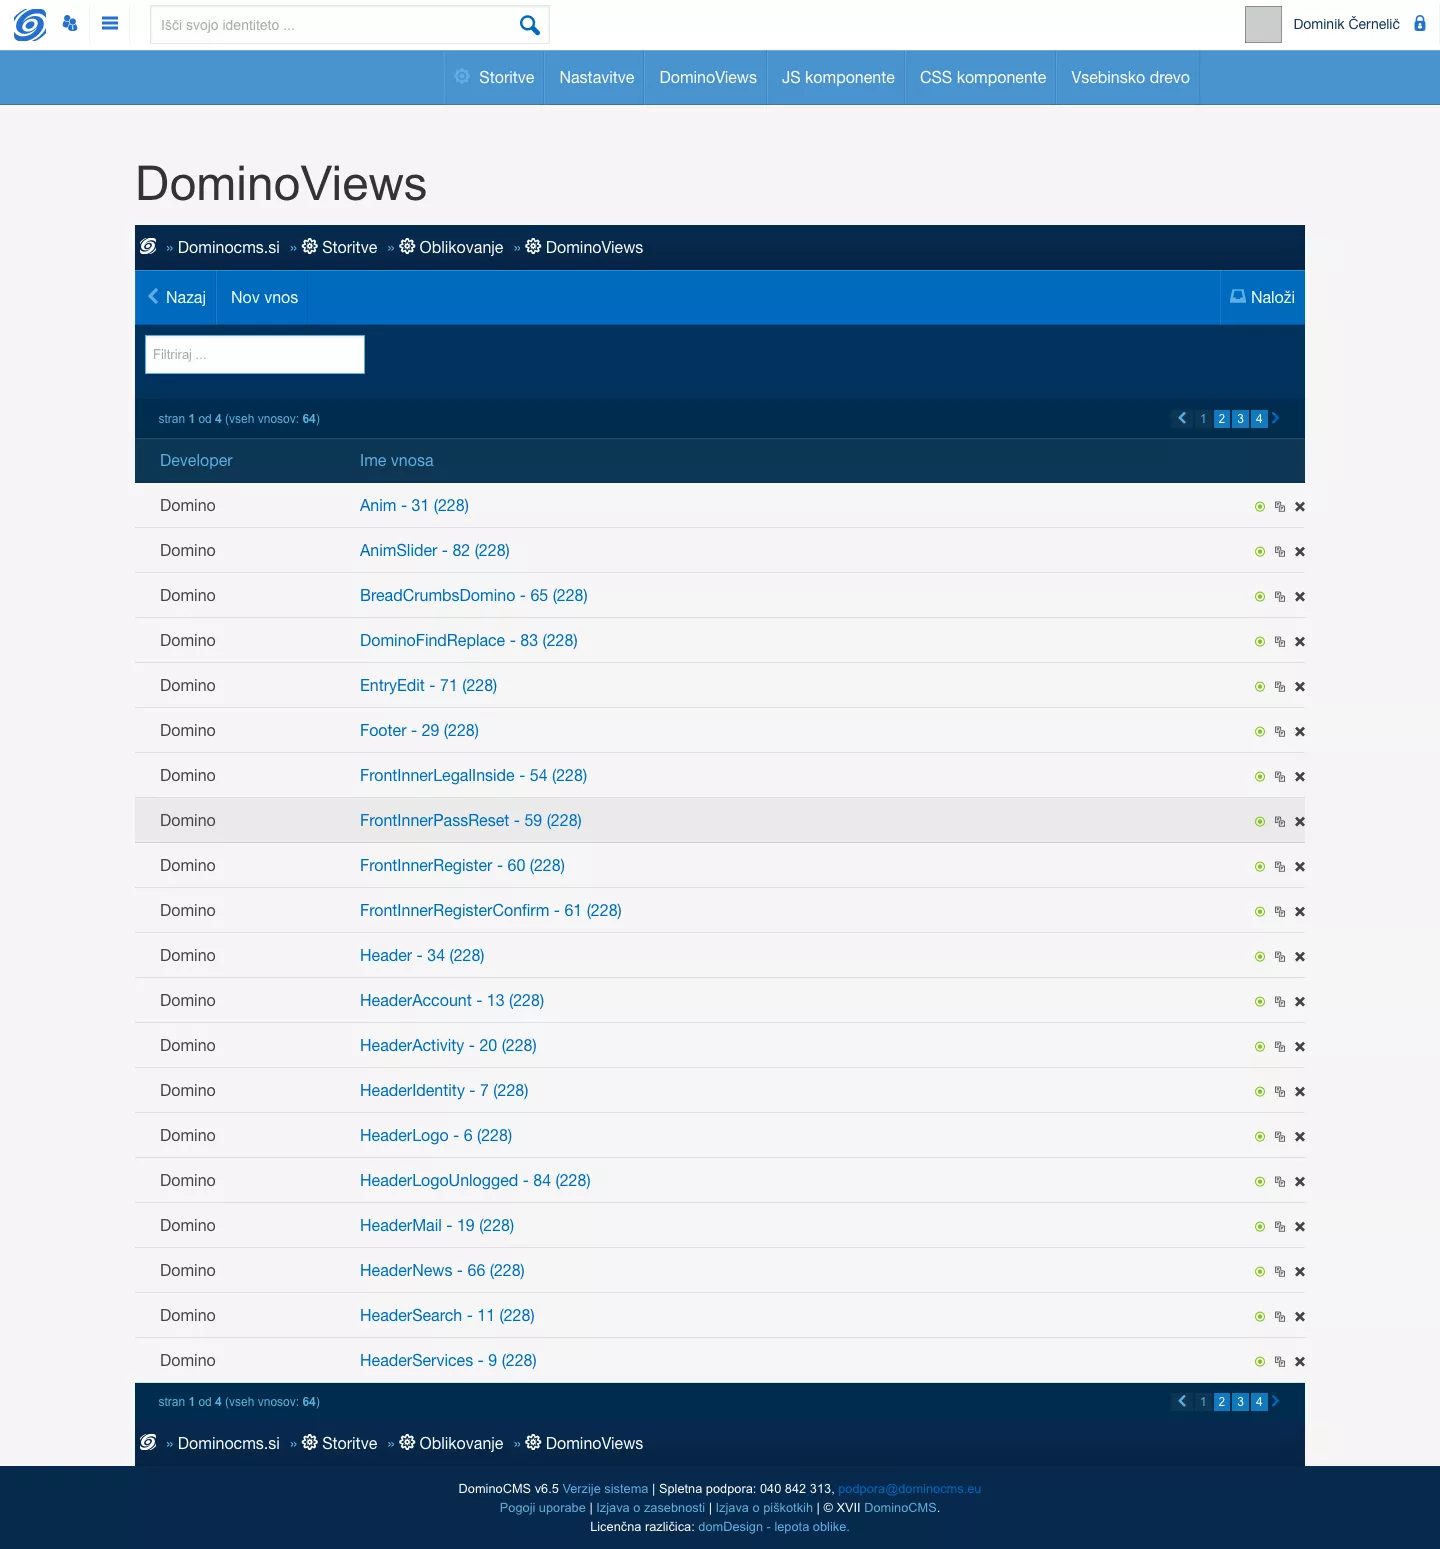Click the back chevron on Nazaj

tap(153, 297)
